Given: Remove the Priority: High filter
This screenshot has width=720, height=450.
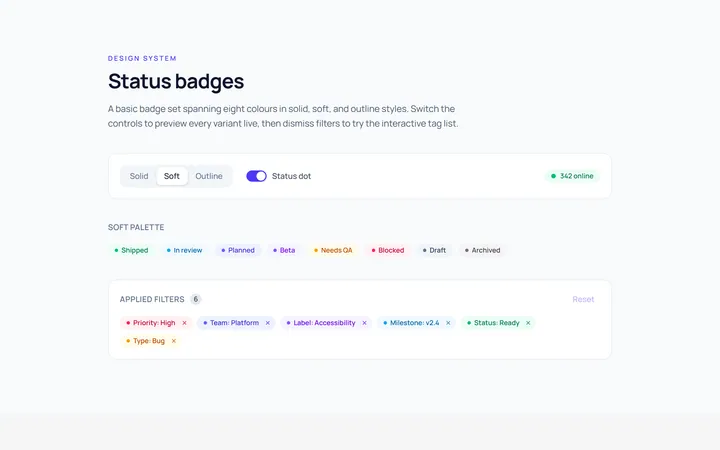Looking at the screenshot, I should [x=184, y=323].
